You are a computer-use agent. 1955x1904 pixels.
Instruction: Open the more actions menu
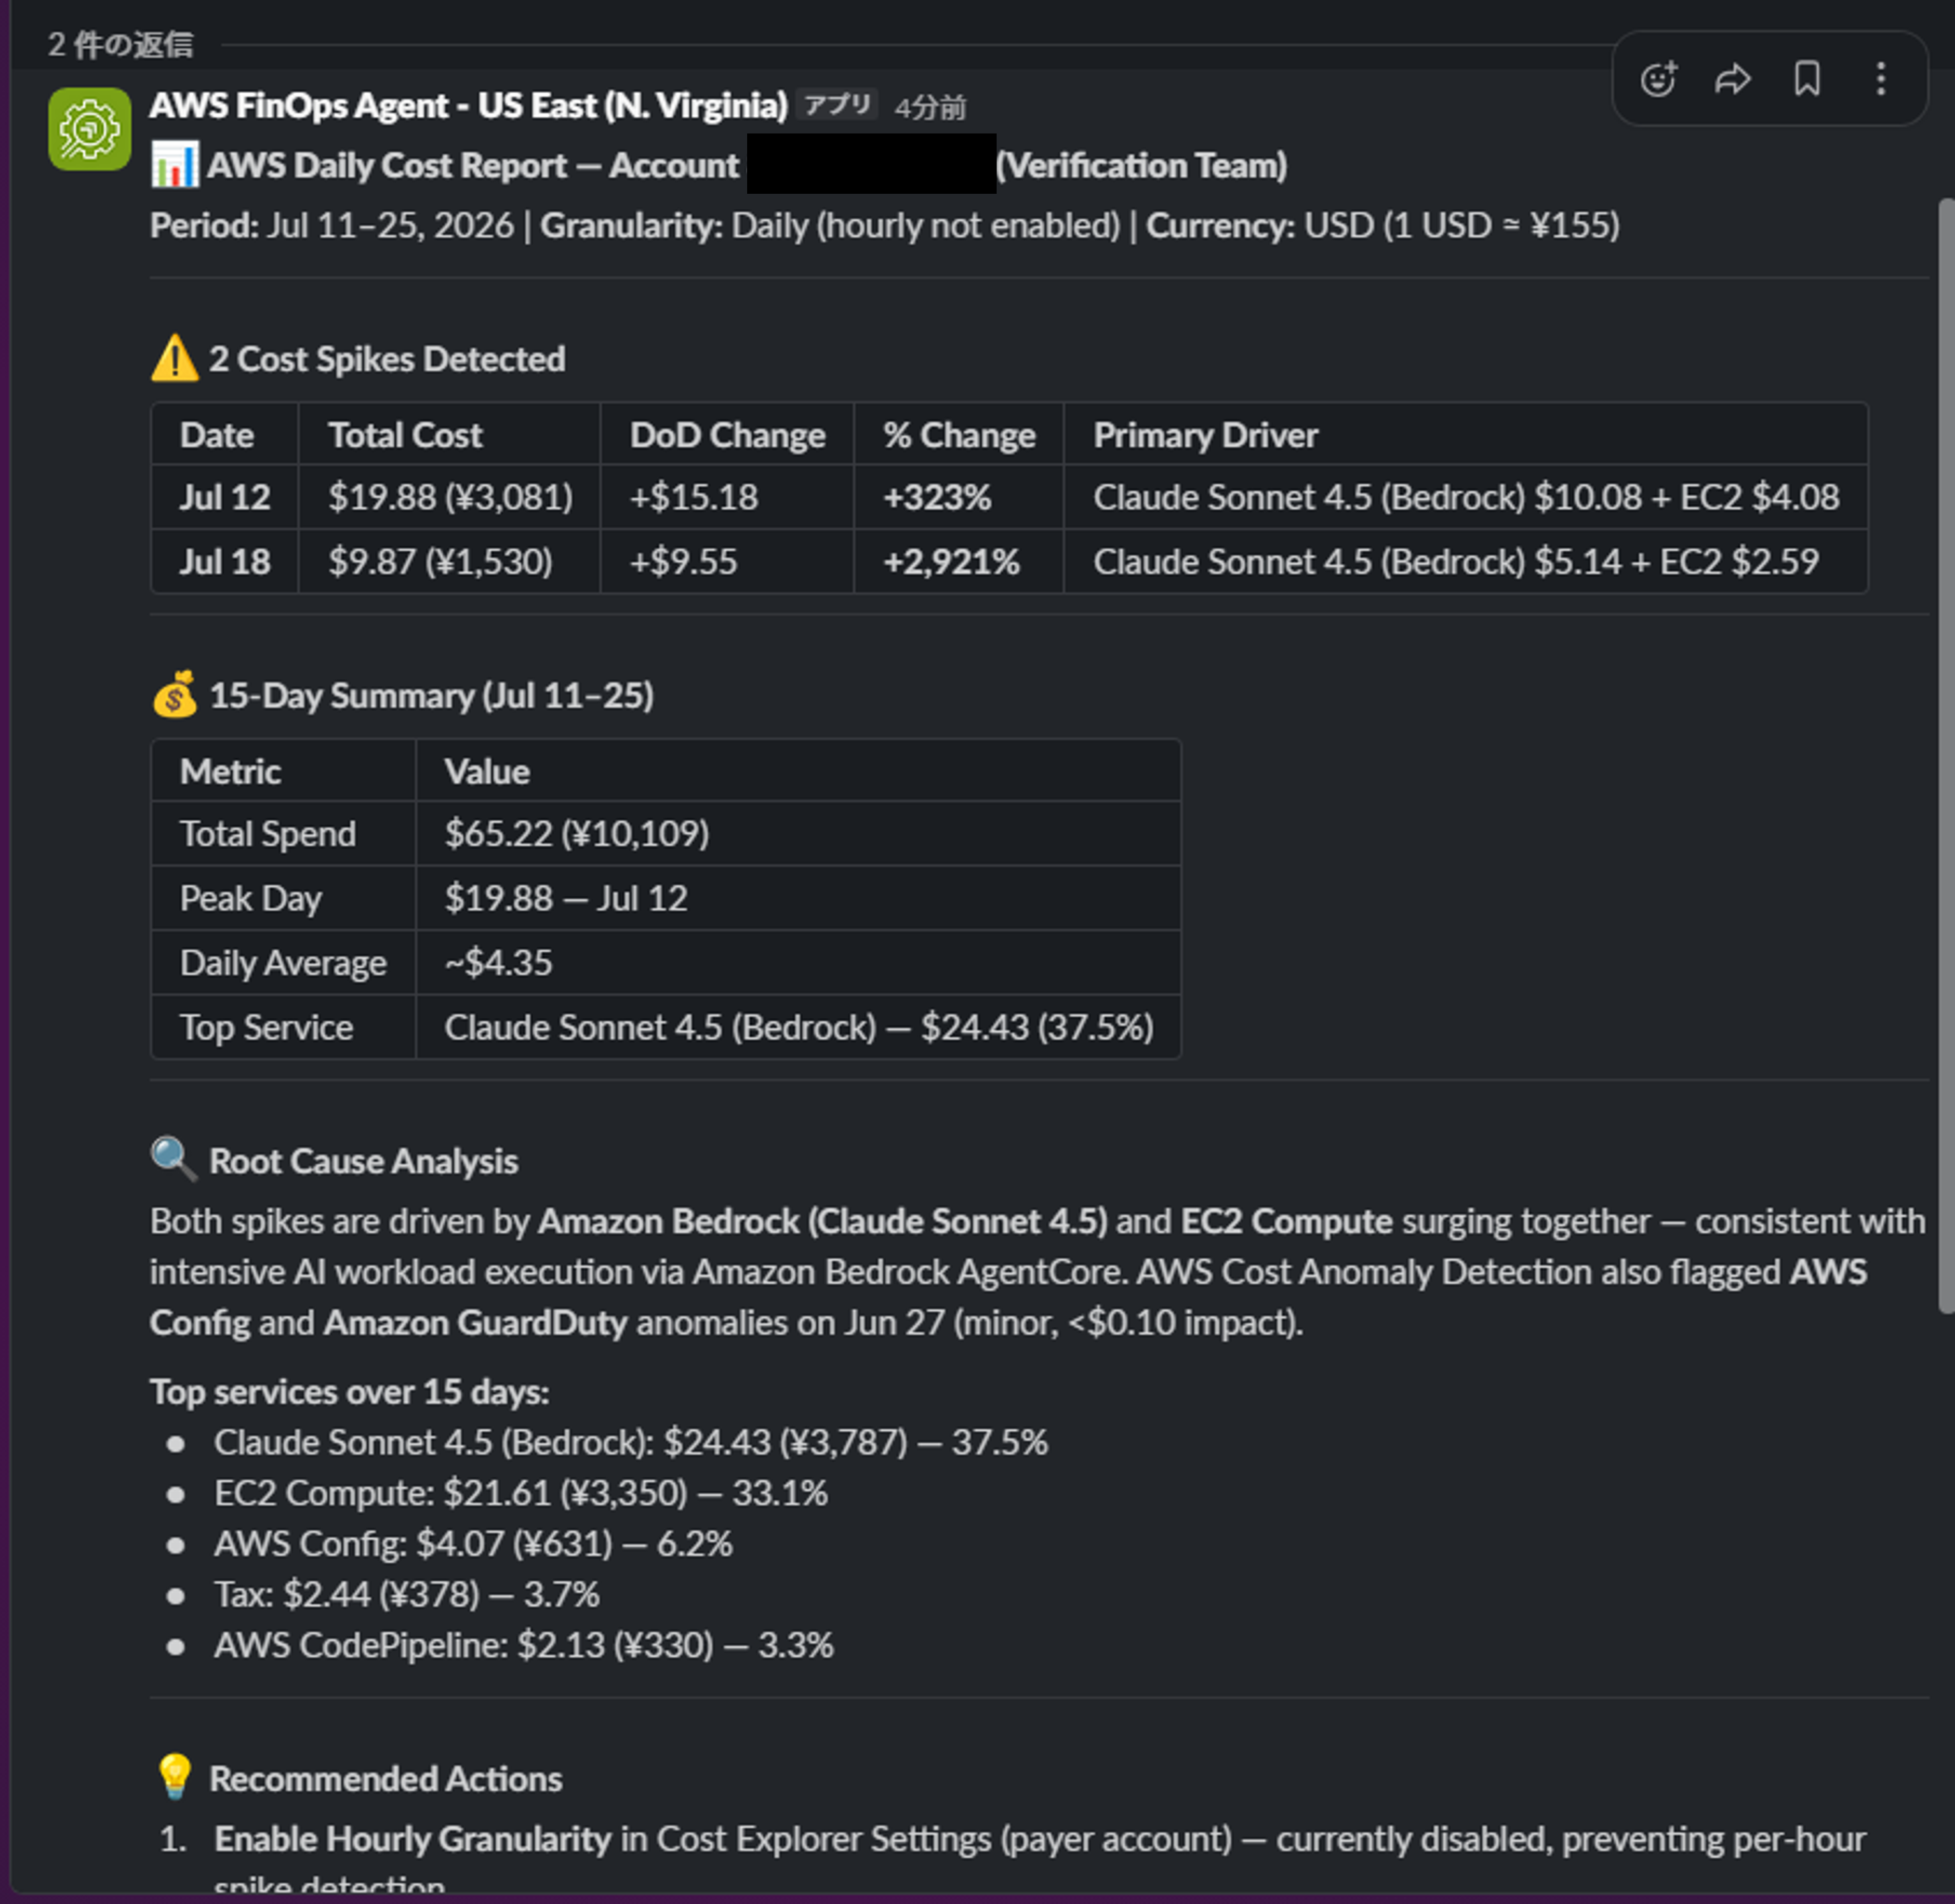pyautogui.click(x=1881, y=79)
